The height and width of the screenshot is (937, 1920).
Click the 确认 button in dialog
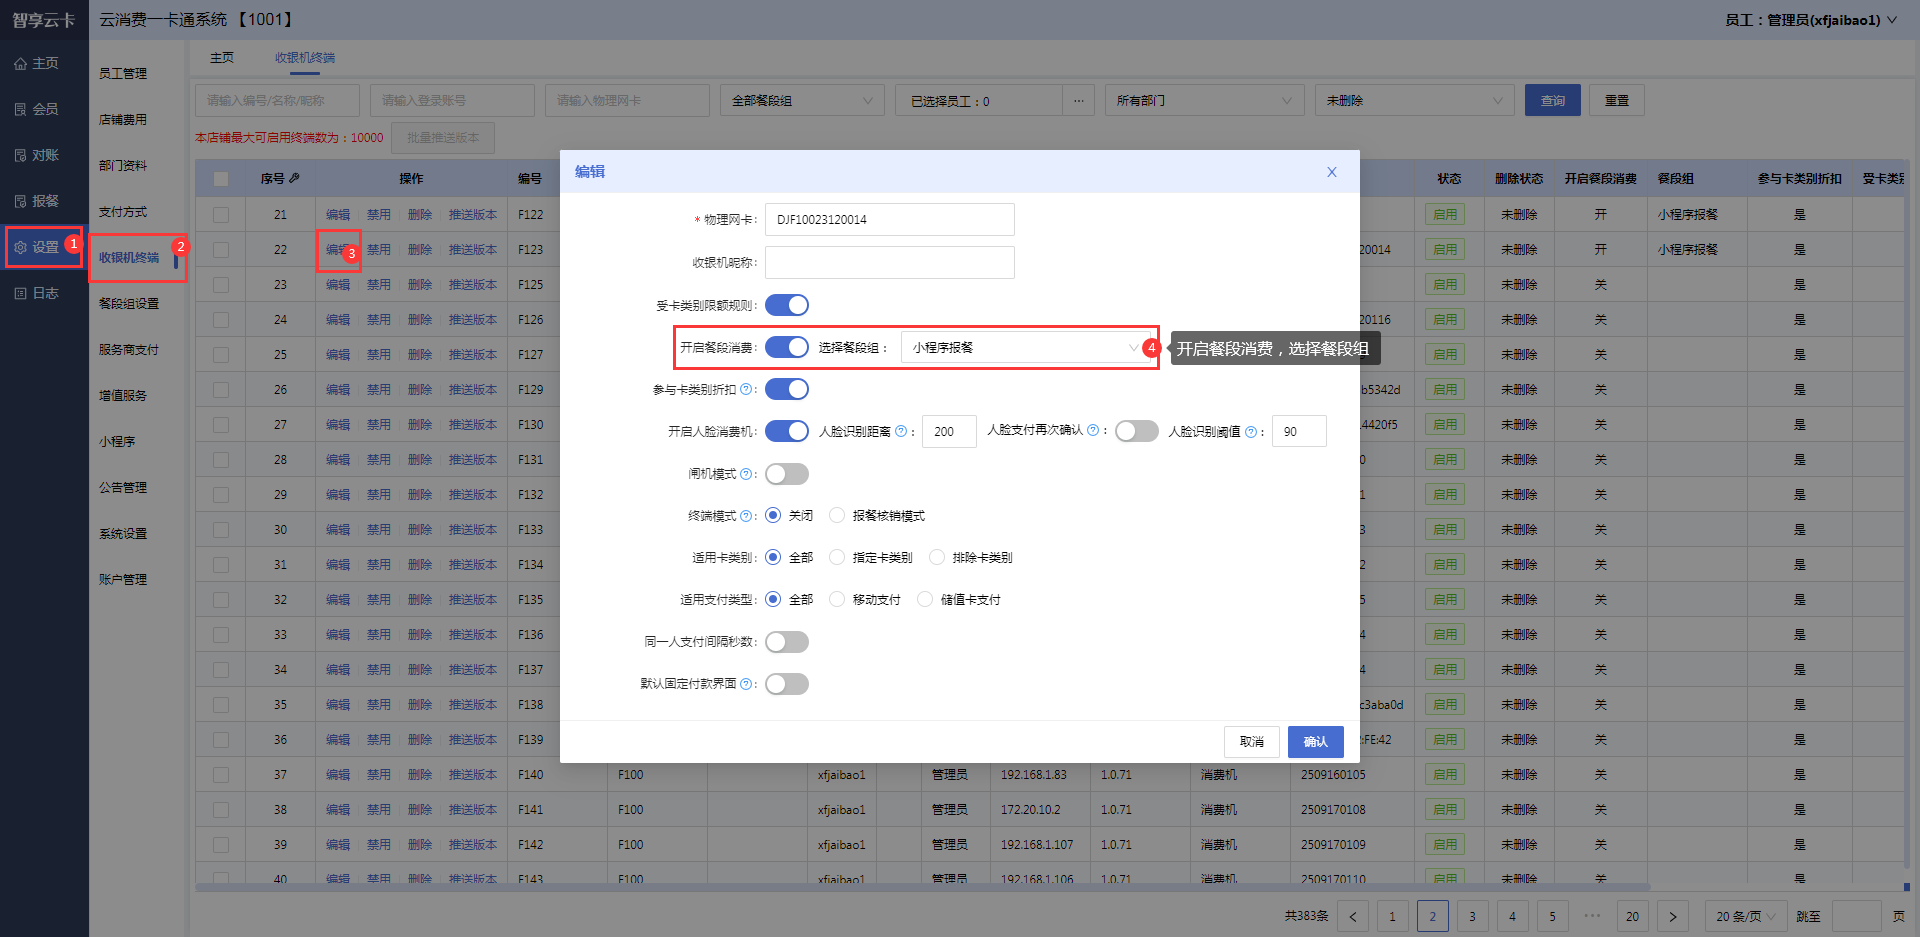[x=1315, y=742]
